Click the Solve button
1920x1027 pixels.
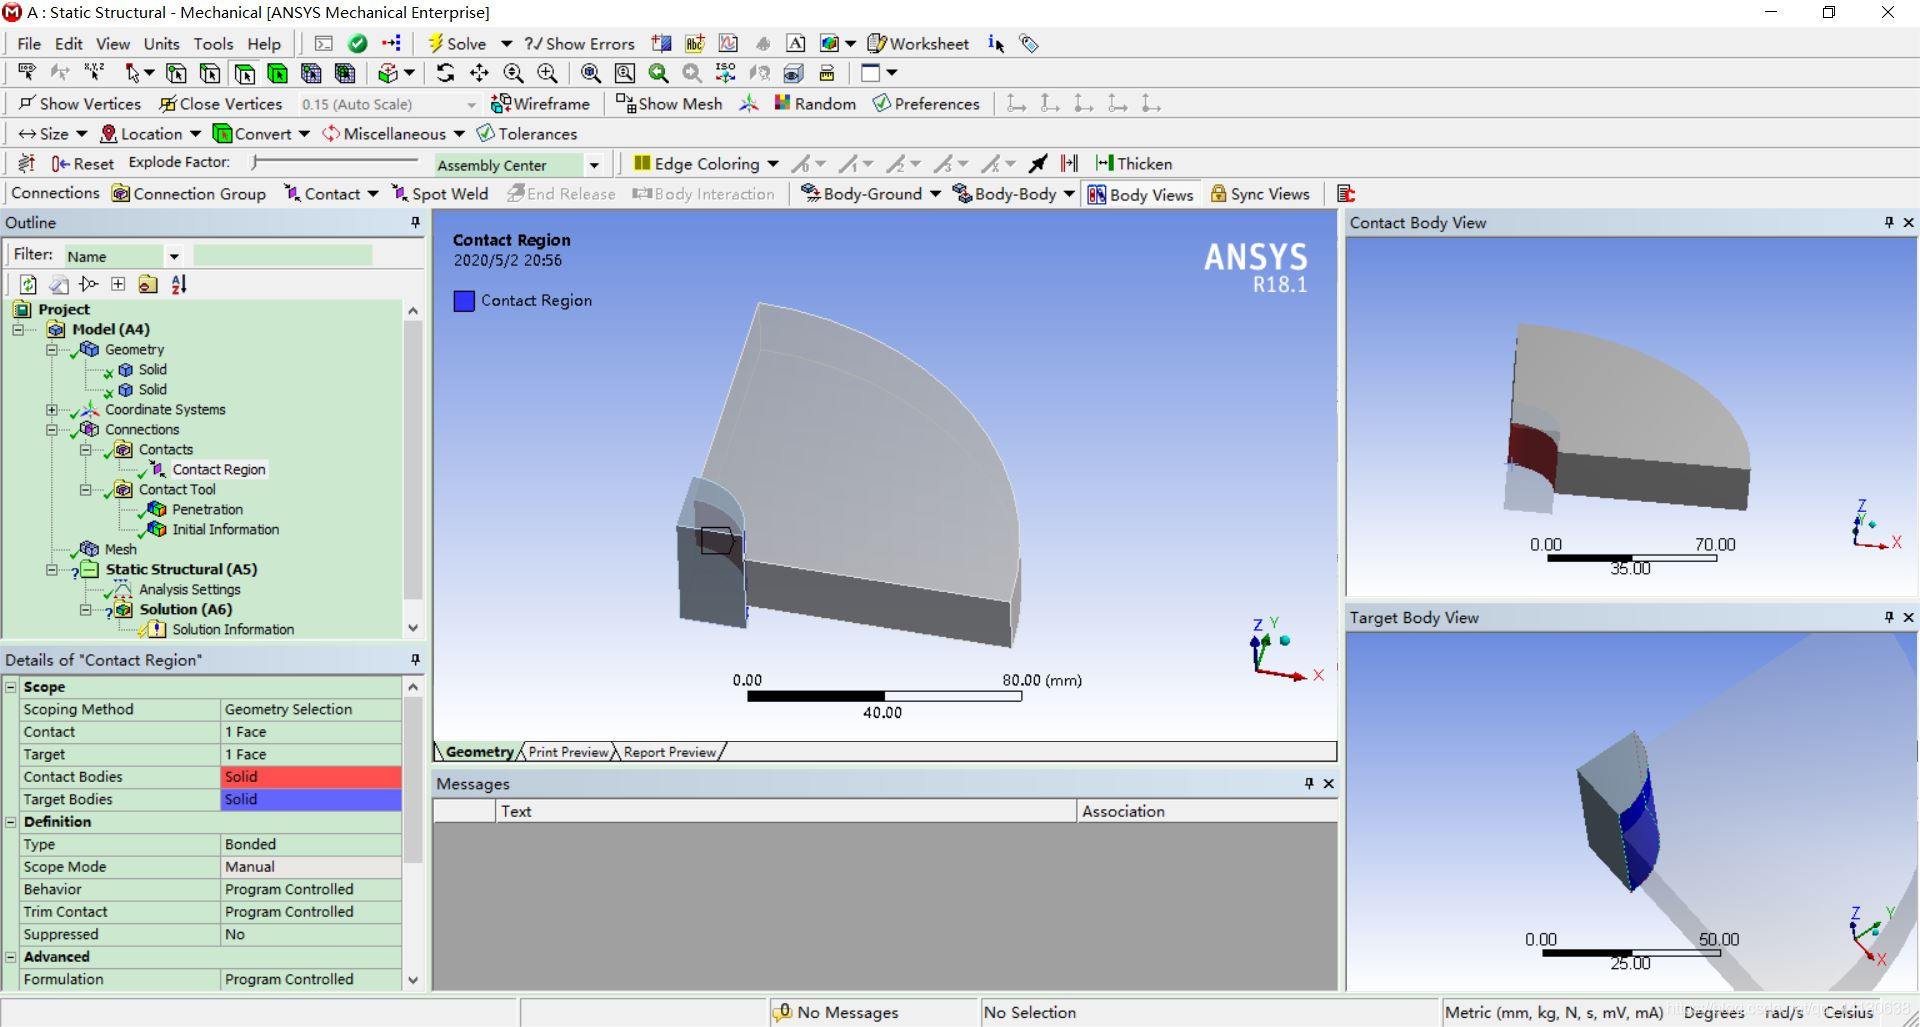pyautogui.click(x=457, y=43)
